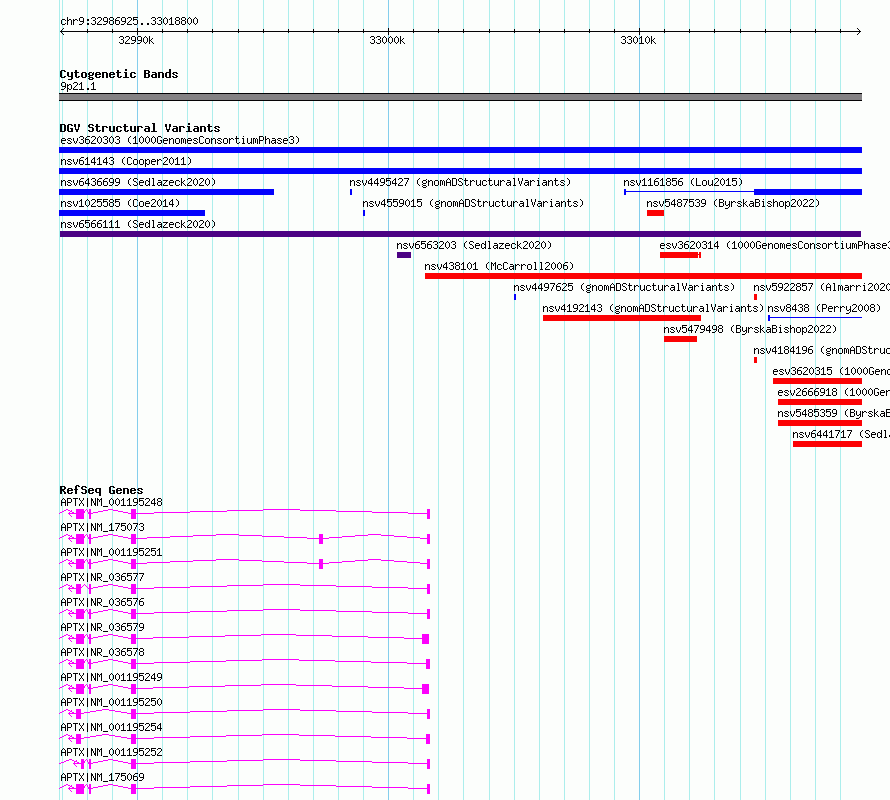This screenshot has width=890, height=800.
Task: Click the red bar of nsv438101
Action: (x=643, y=276)
